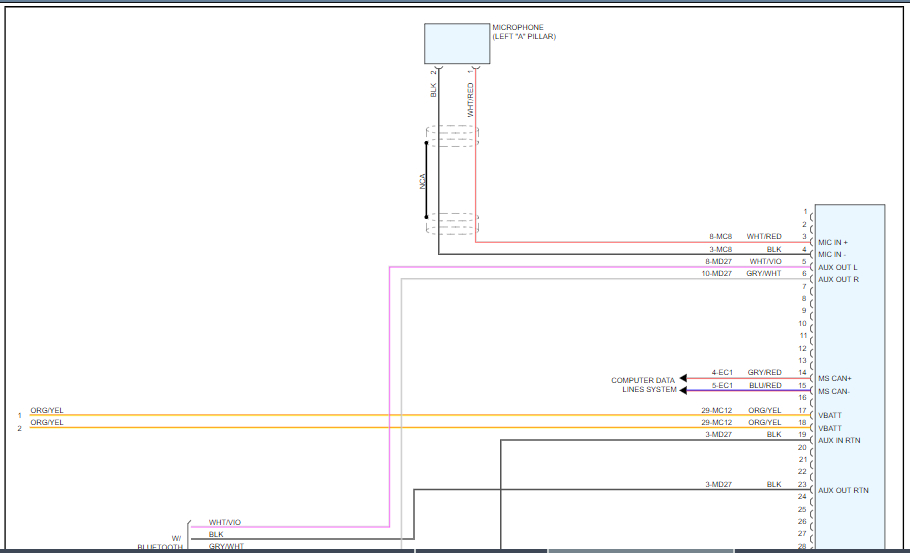Click the GRY/RED wire color label
This screenshot has height=553, width=910.
765,372
